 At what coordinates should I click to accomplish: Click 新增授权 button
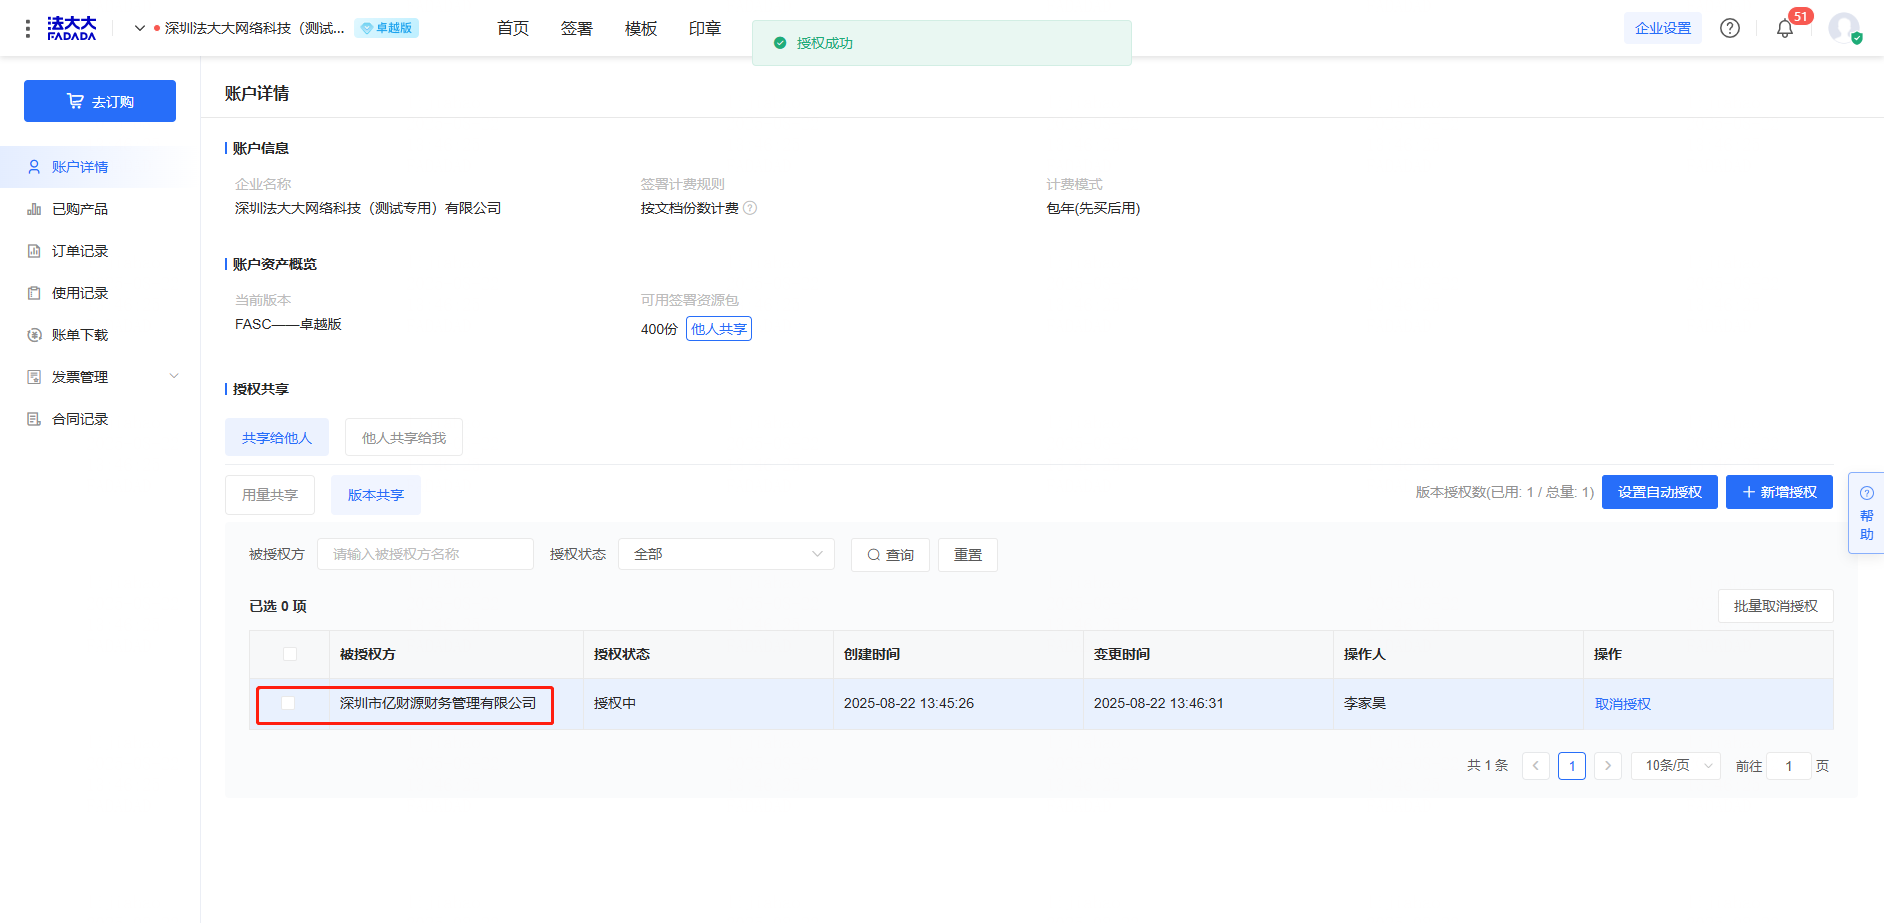pos(1779,492)
